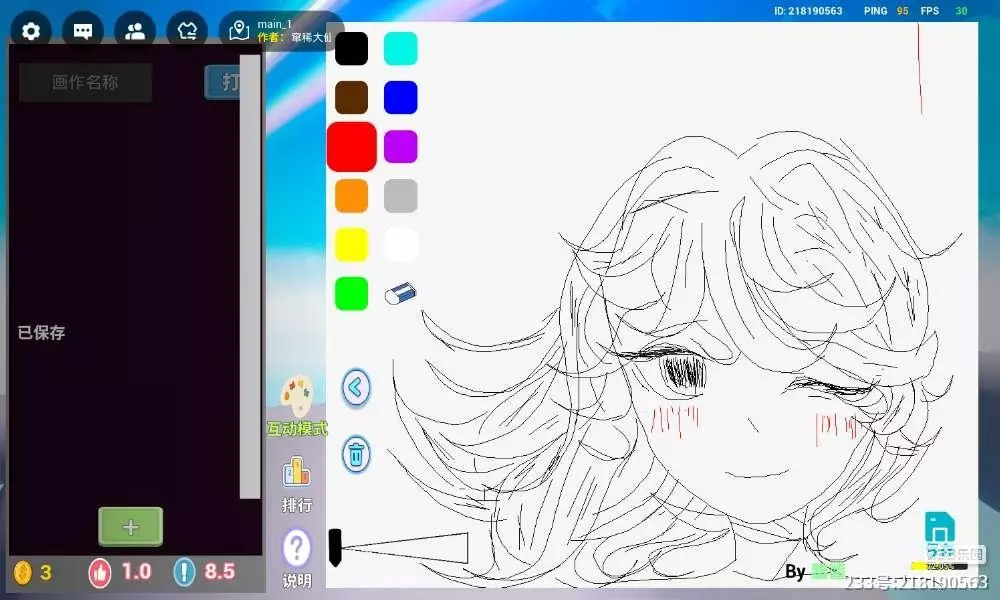This screenshot has height=600, width=1000.
Task: Open the chat message icon
Action: (83, 31)
